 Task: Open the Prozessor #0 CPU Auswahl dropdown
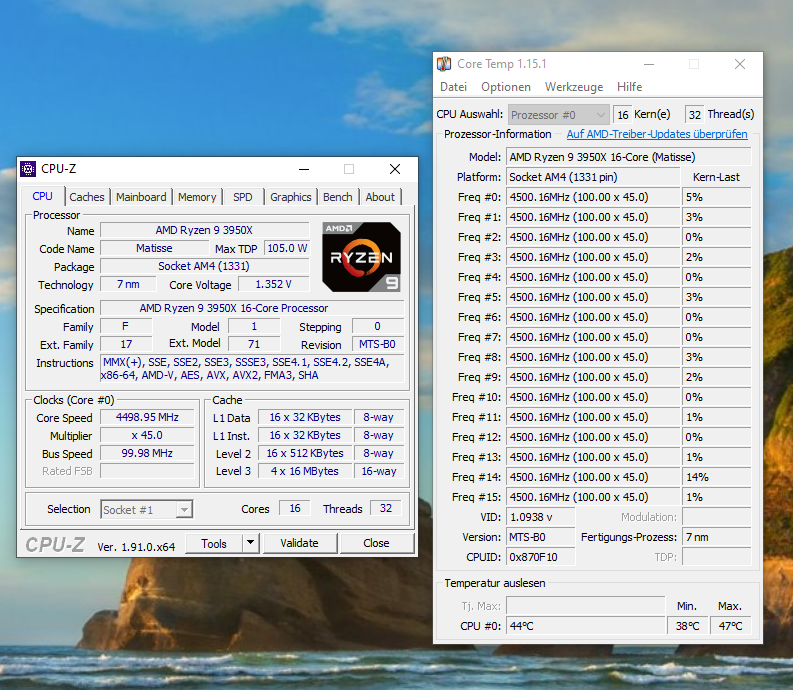pyautogui.click(x=558, y=115)
